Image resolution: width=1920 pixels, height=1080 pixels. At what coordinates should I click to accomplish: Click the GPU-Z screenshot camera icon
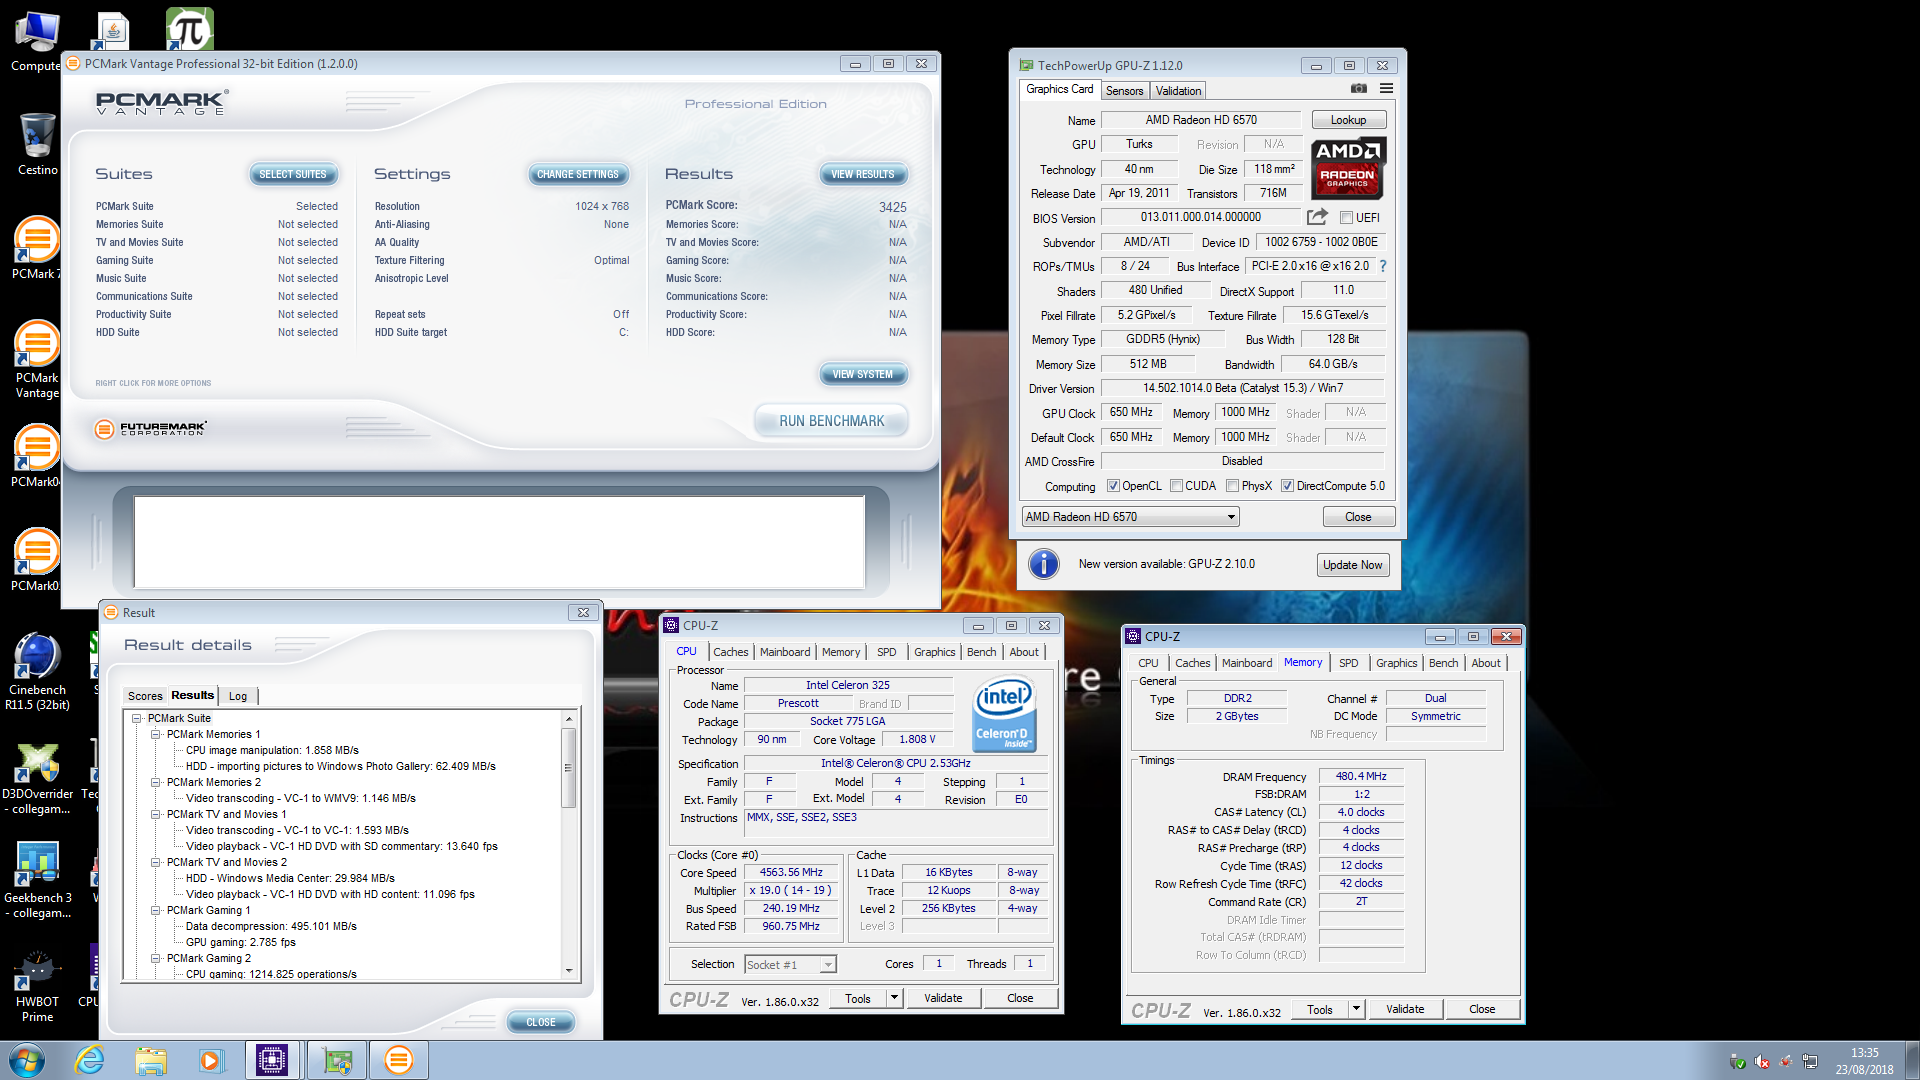[x=1358, y=89]
